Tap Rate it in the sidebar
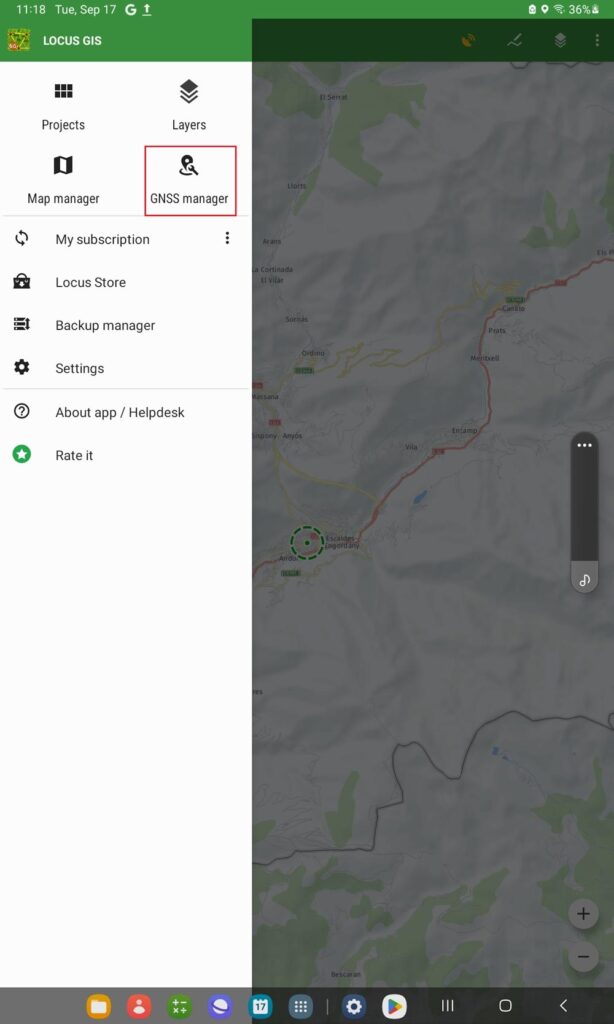 click(x=74, y=455)
